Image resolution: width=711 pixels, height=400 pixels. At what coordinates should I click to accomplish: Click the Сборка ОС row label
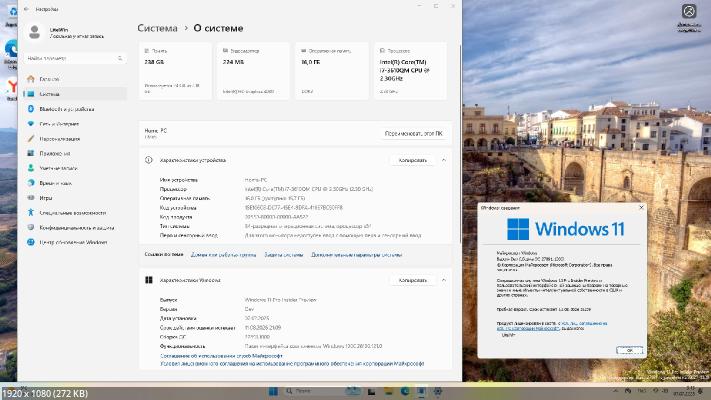[173, 337]
